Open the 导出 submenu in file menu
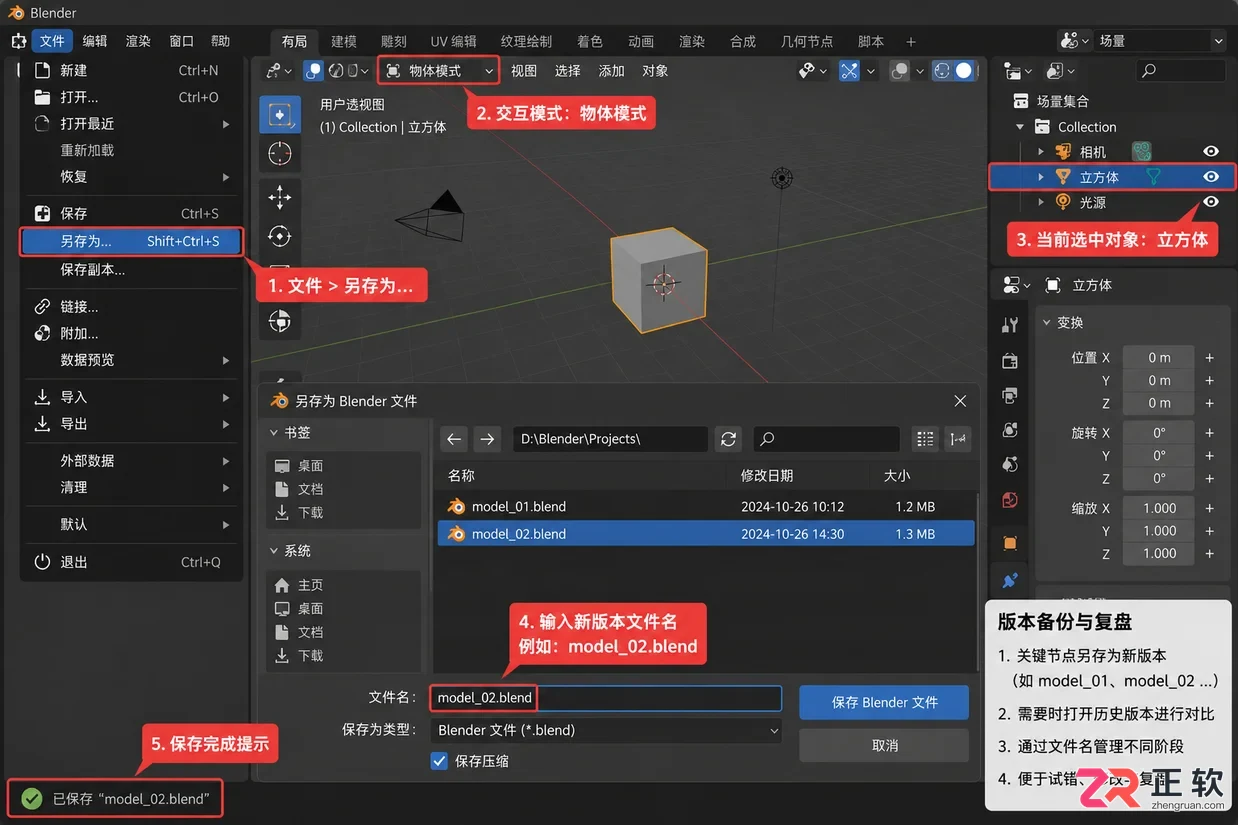 click(131, 424)
